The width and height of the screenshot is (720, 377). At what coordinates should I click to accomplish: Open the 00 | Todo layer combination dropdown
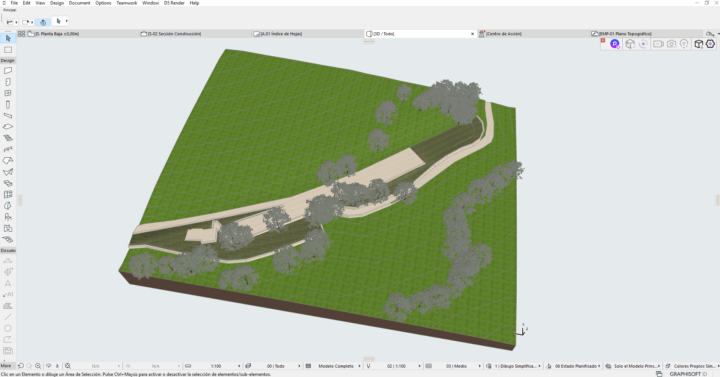(x=273, y=366)
